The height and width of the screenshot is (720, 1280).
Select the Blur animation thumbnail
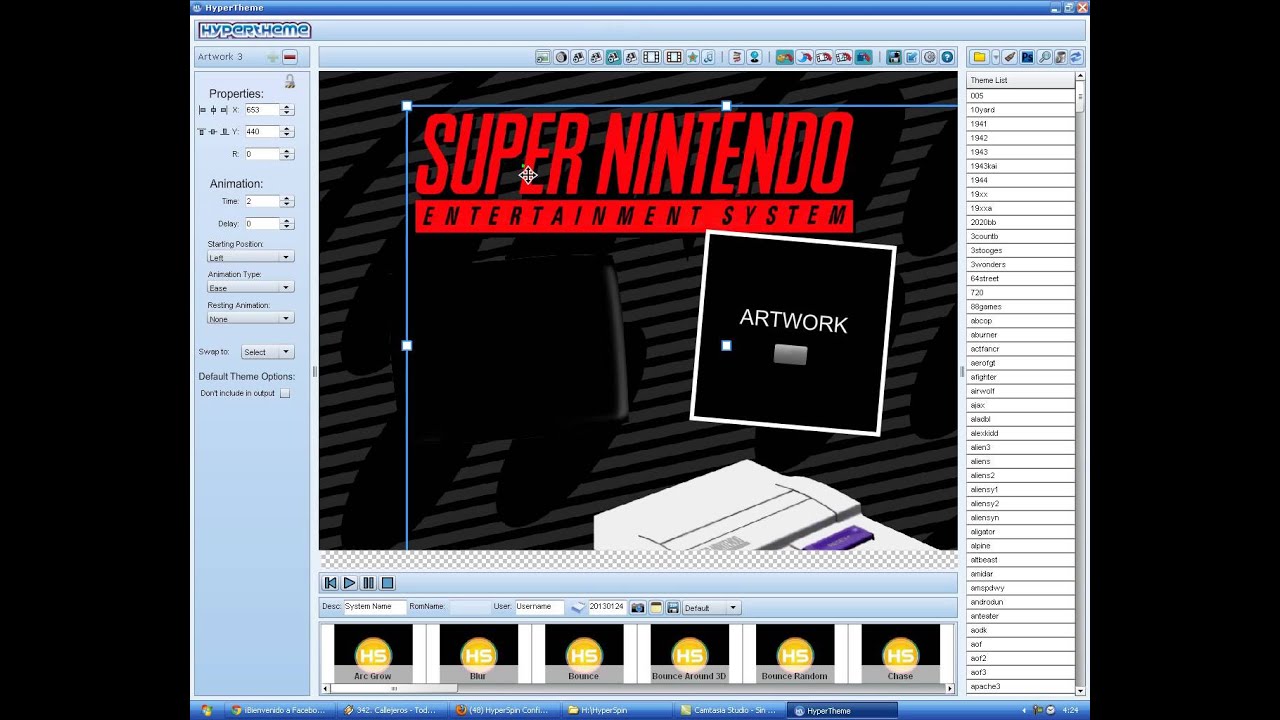[478, 653]
